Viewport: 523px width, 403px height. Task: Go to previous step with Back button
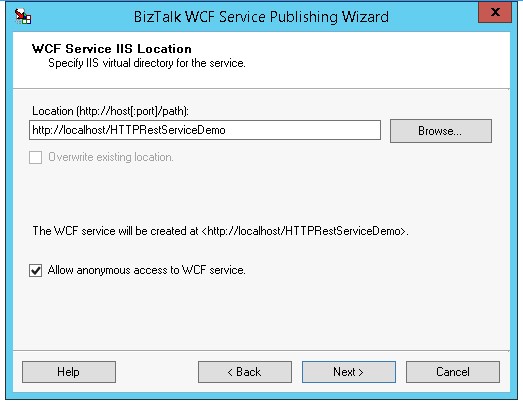(244, 372)
